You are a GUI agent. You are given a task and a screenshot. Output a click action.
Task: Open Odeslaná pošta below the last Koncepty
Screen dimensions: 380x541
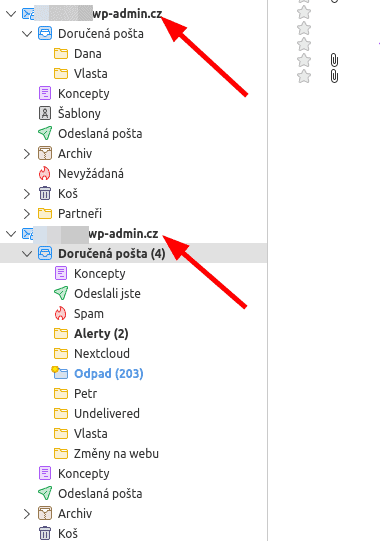[100, 494]
